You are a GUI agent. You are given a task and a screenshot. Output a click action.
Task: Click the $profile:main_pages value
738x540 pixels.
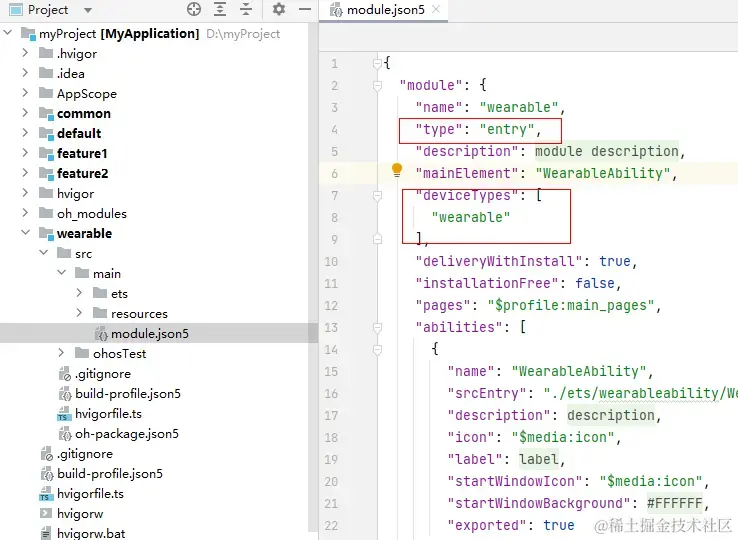click(571, 306)
